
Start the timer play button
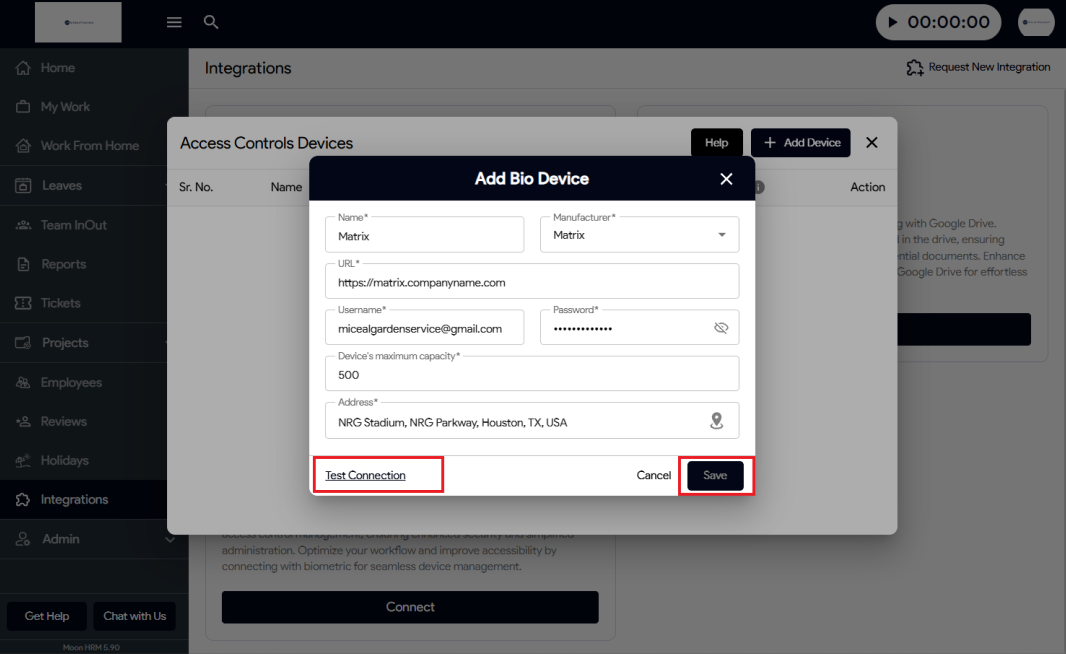[893, 22]
